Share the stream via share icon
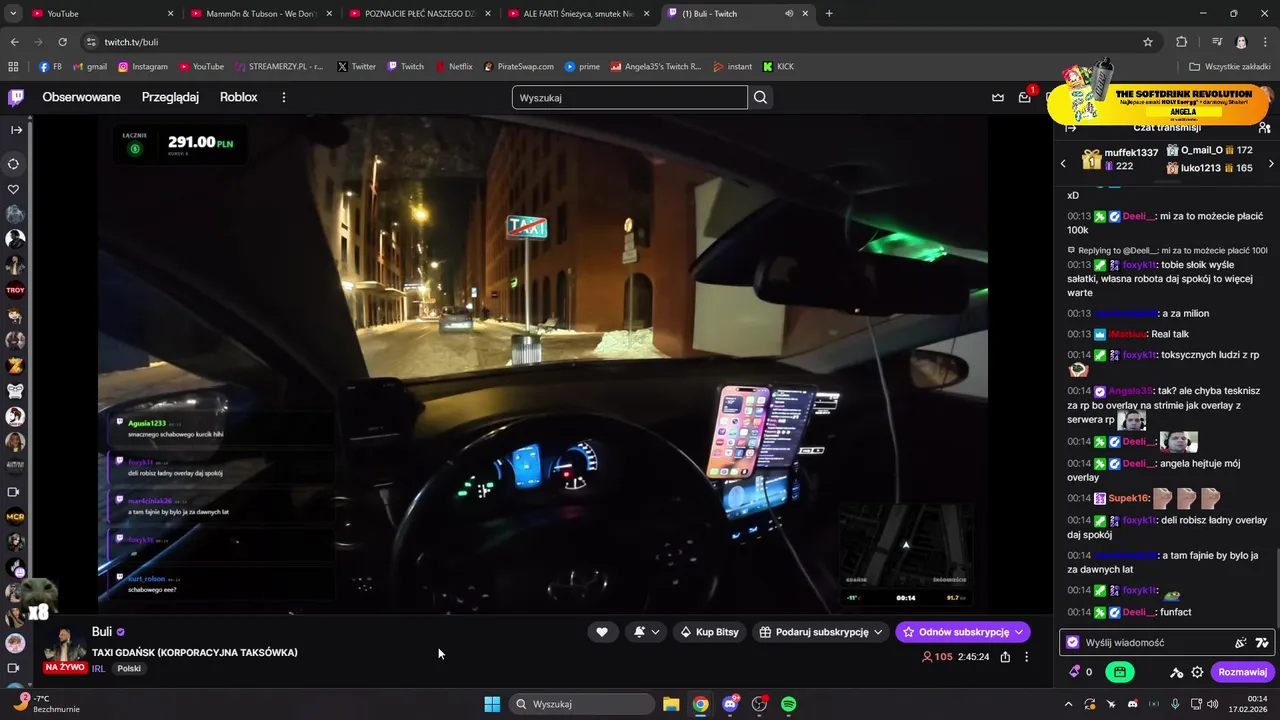This screenshot has width=1280, height=720. (x=1005, y=657)
